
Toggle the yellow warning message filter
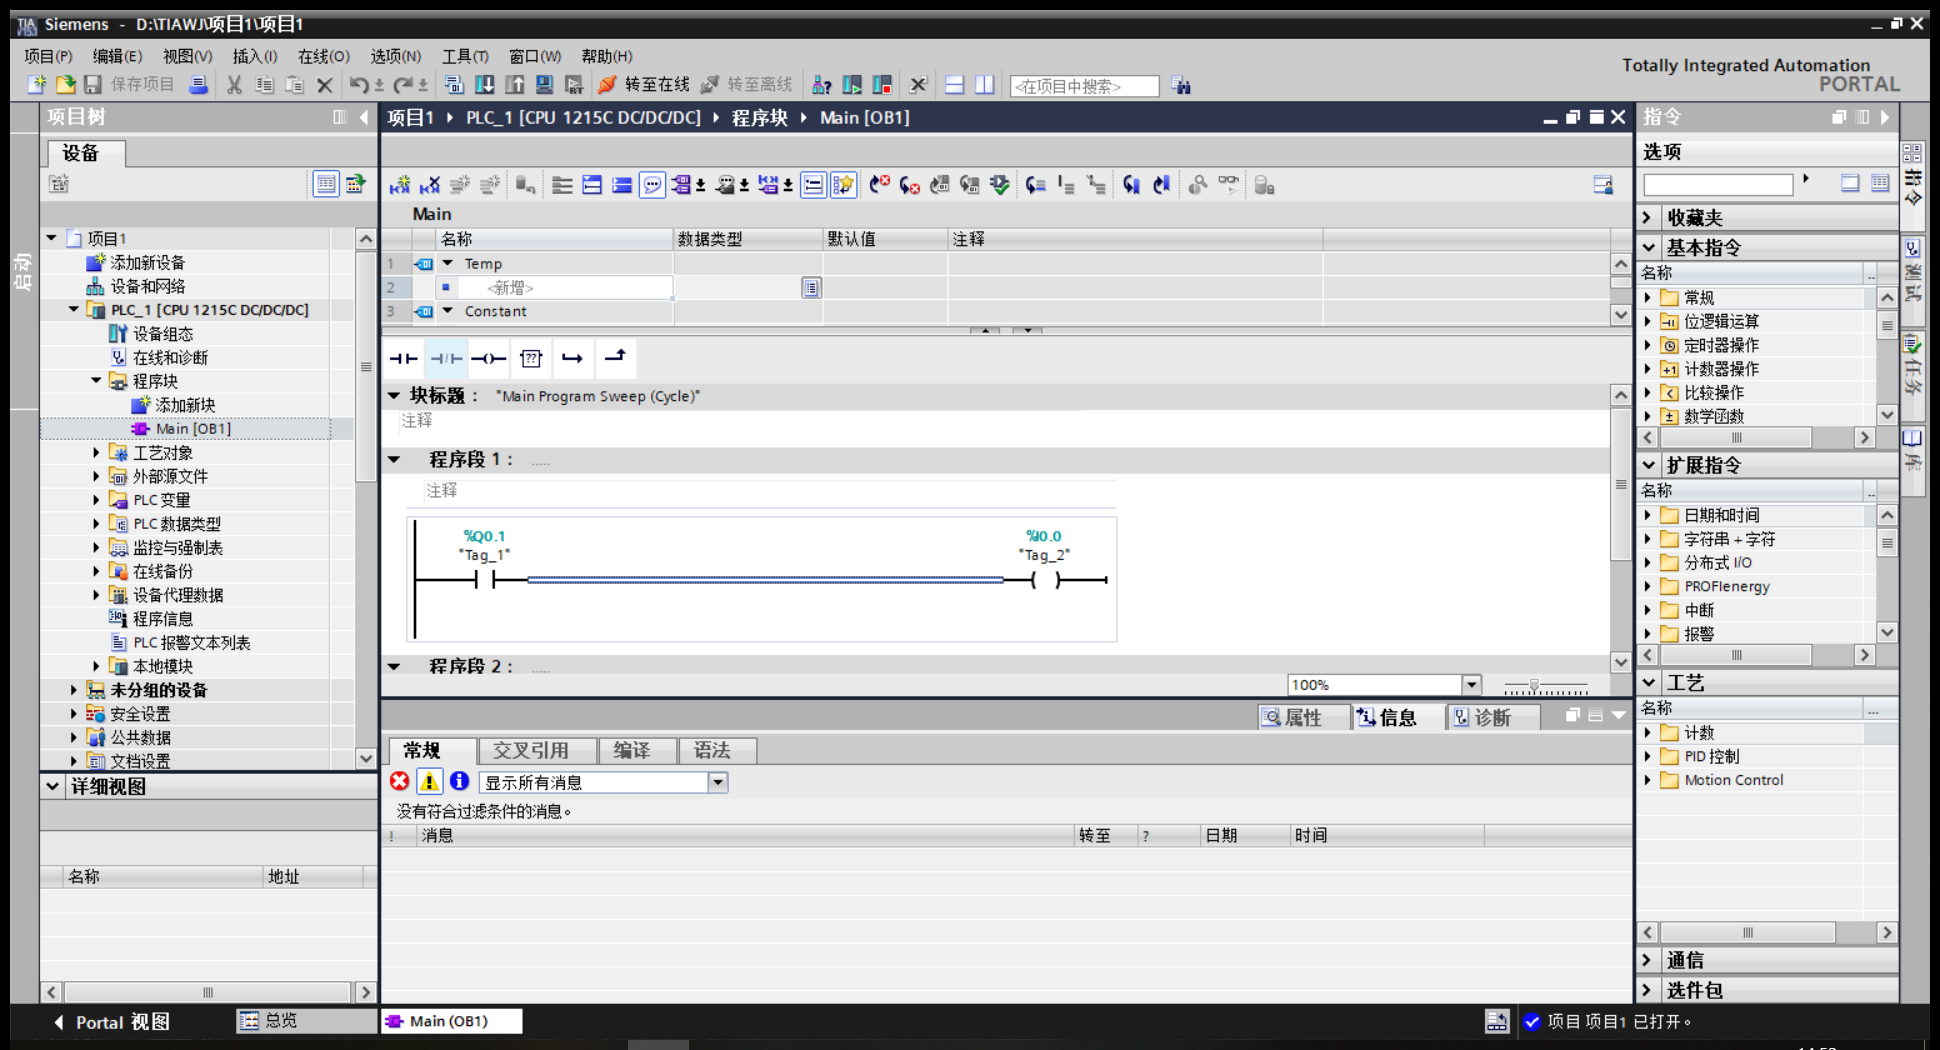coord(429,781)
